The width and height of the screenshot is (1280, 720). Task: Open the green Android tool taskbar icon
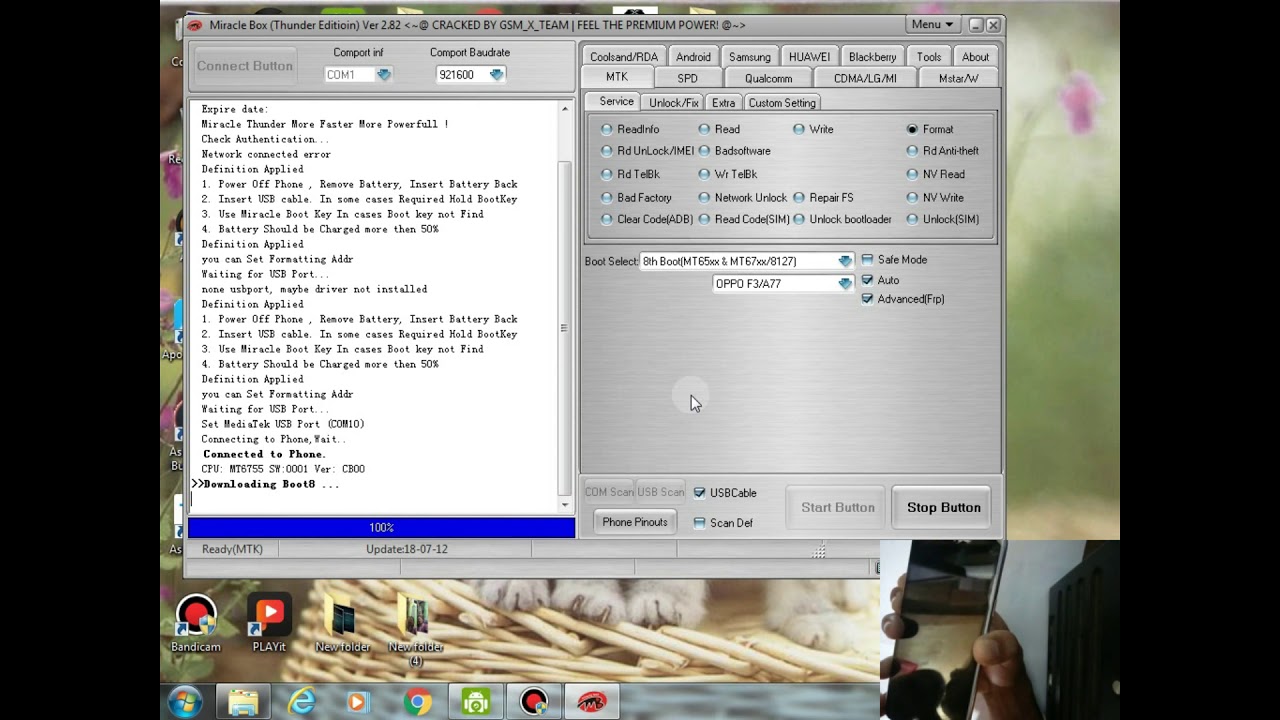(x=476, y=702)
